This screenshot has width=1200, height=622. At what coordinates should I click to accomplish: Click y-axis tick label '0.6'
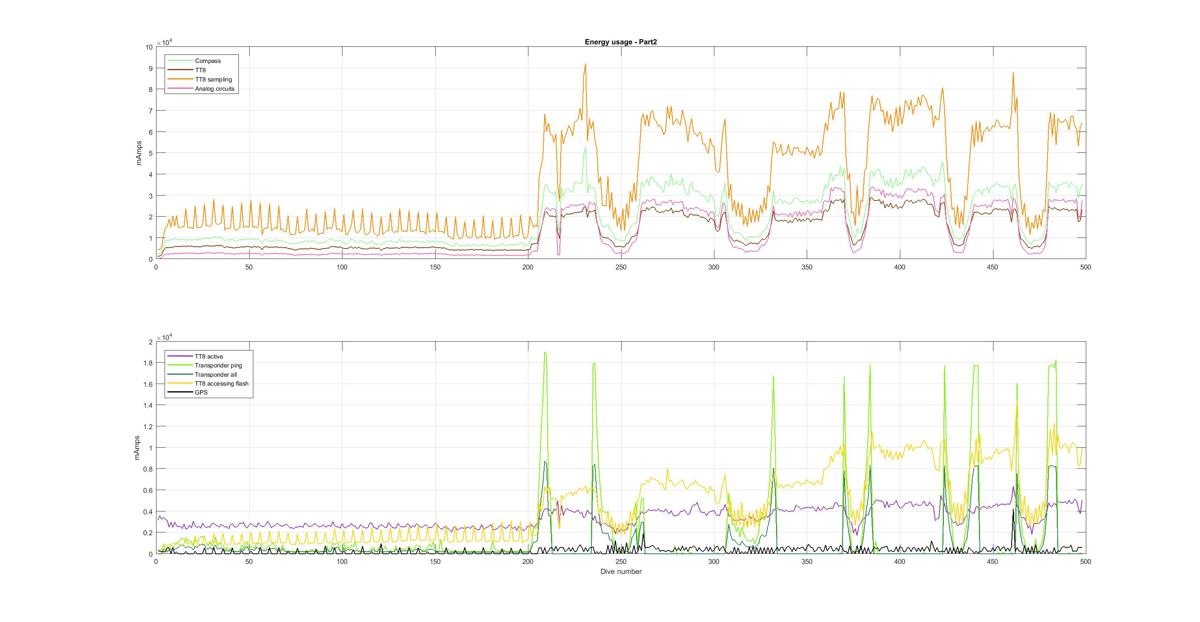(x=148, y=491)
